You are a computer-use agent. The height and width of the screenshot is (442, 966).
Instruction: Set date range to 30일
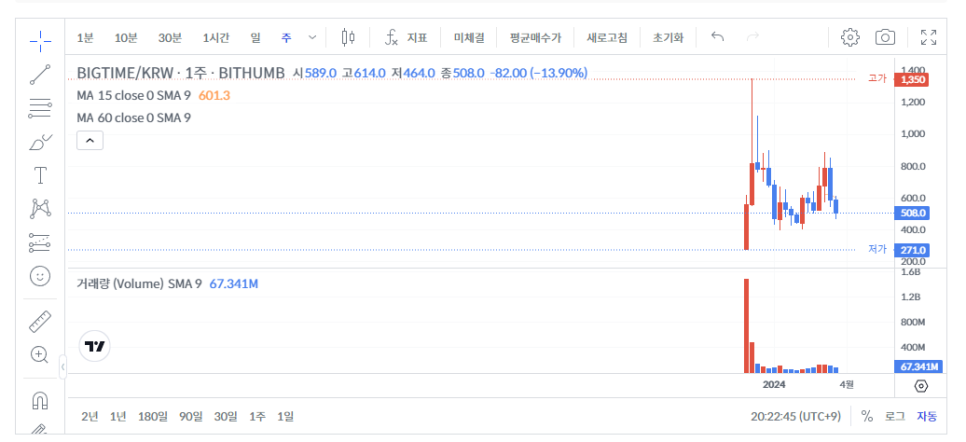click(226, 417)
